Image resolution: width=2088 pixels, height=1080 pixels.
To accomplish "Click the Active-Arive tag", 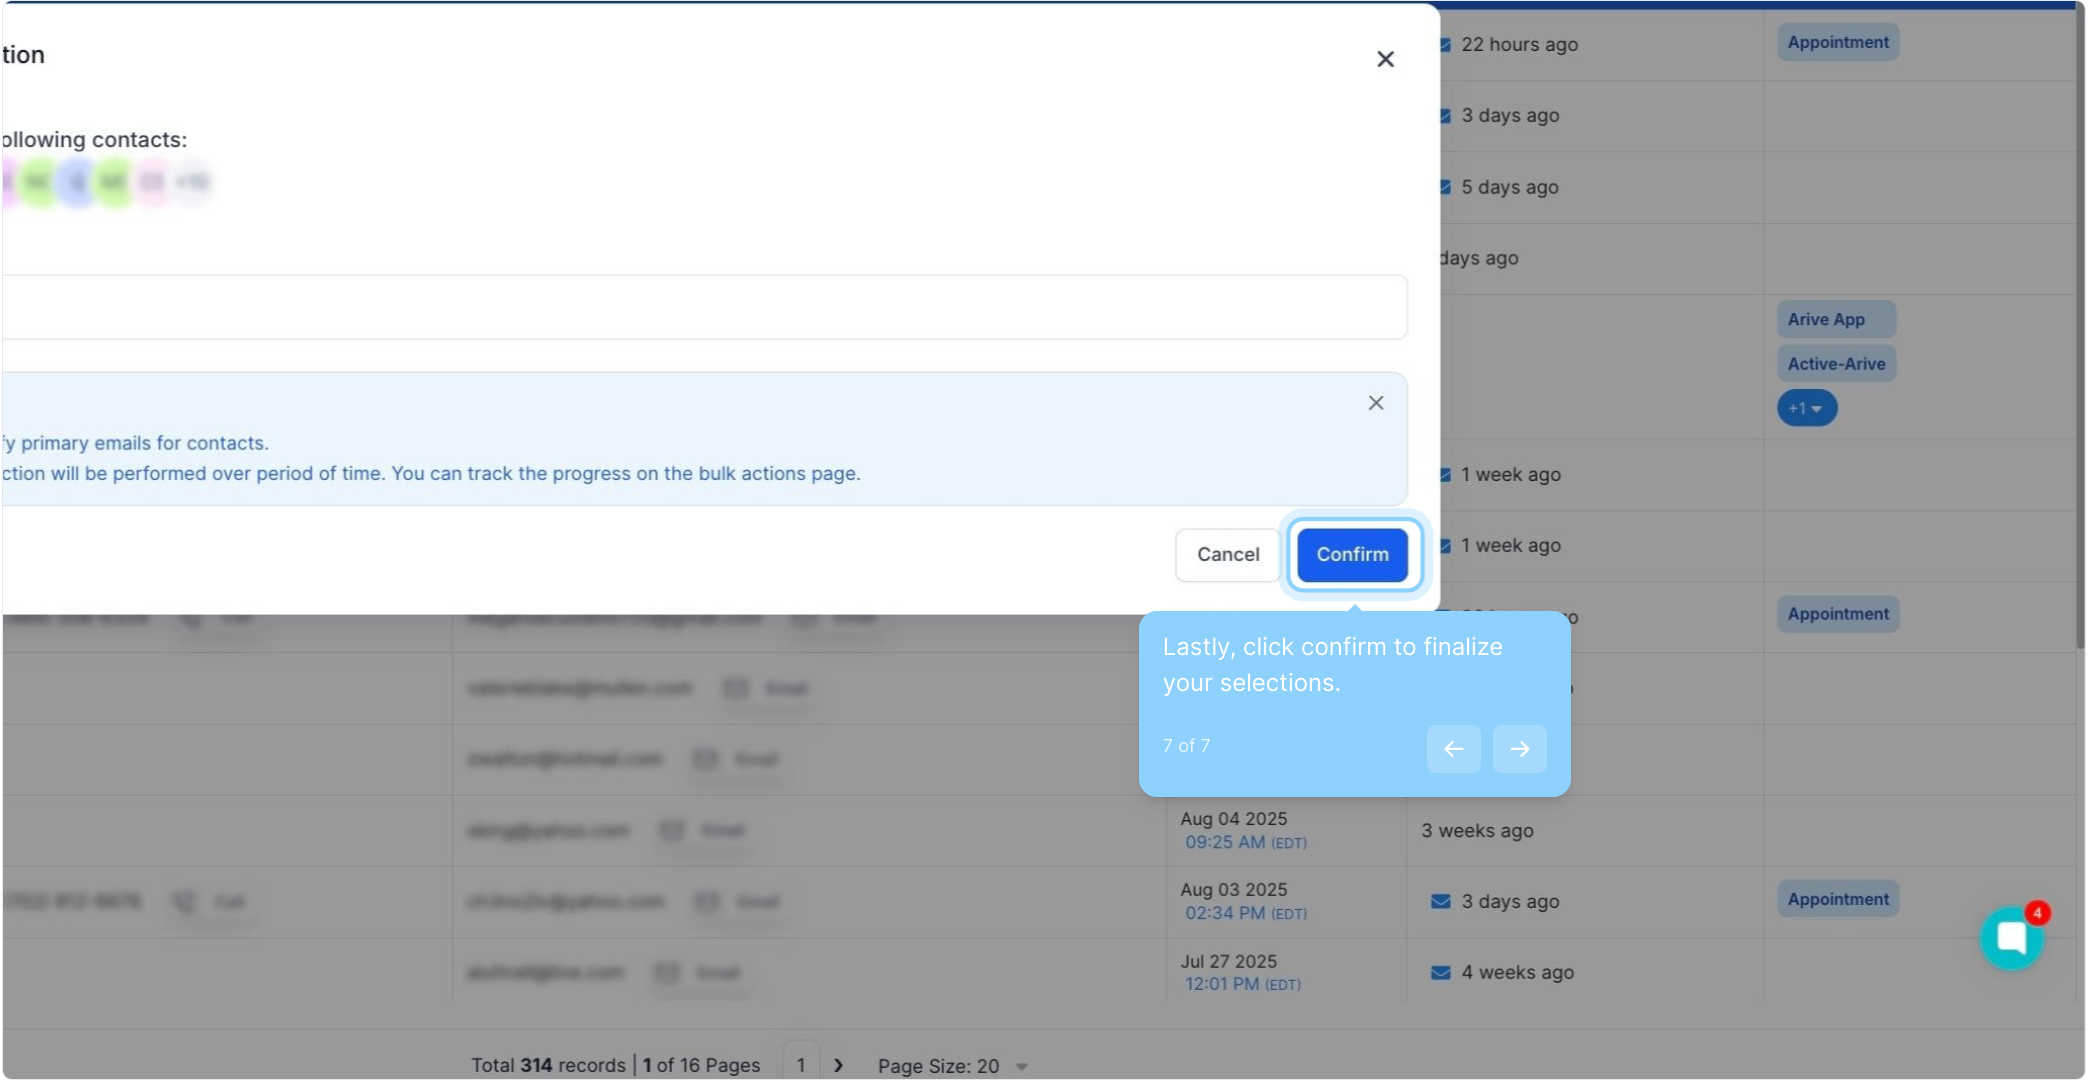I will tap(1836, 364).
